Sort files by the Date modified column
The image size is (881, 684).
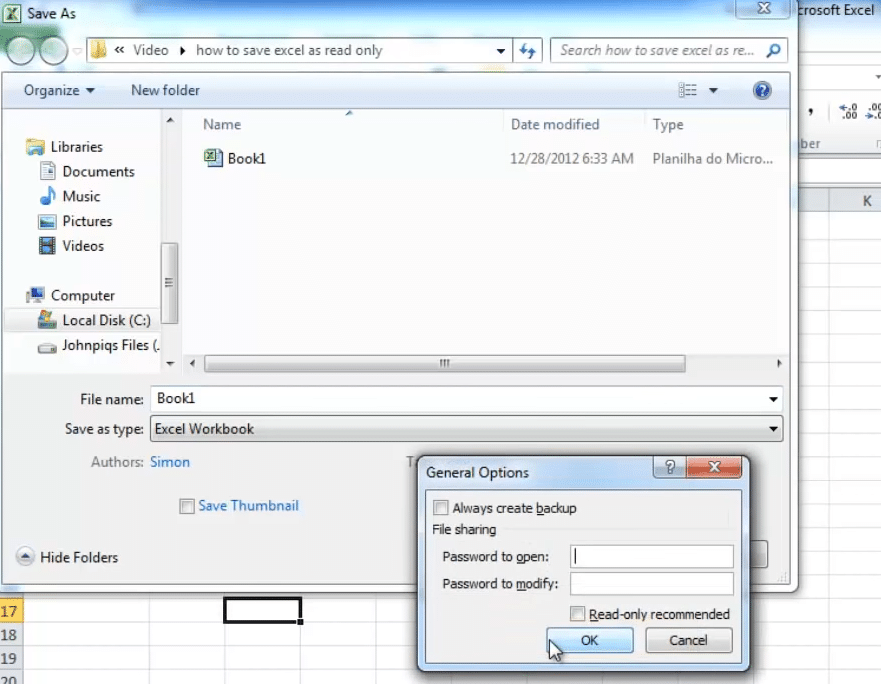point(555,124)
